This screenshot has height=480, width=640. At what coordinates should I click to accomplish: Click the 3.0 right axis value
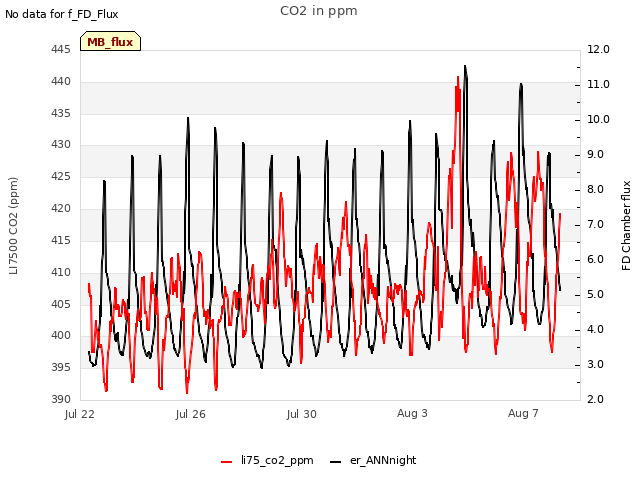click(595, 364)
